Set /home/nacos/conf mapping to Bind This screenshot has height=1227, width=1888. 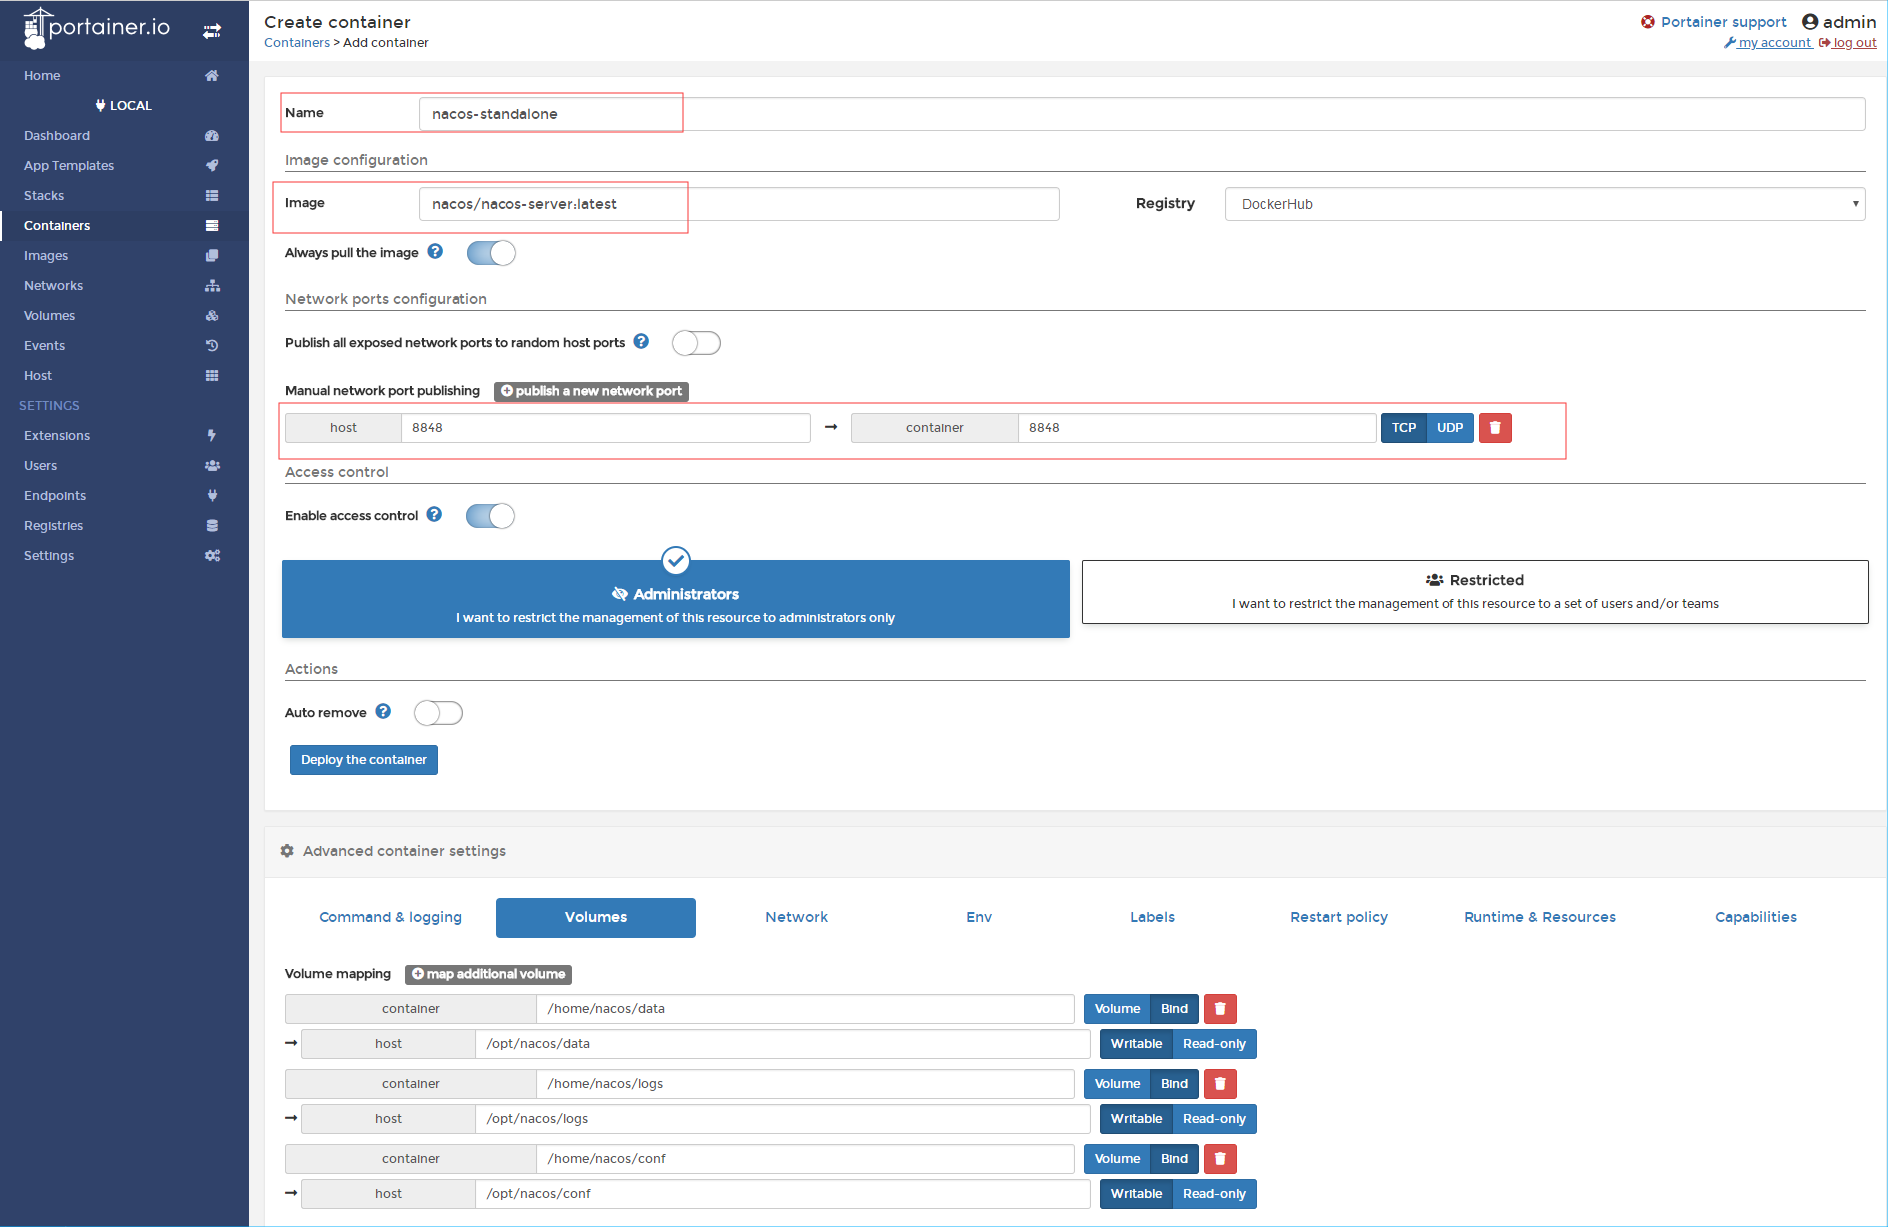pyautogui.click(x=1174, y=1159)
